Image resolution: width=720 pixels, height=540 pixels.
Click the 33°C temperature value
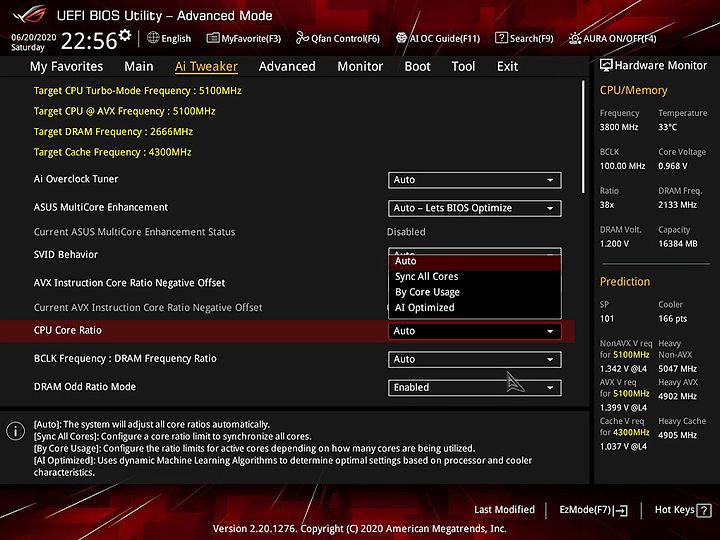point(668,127)
